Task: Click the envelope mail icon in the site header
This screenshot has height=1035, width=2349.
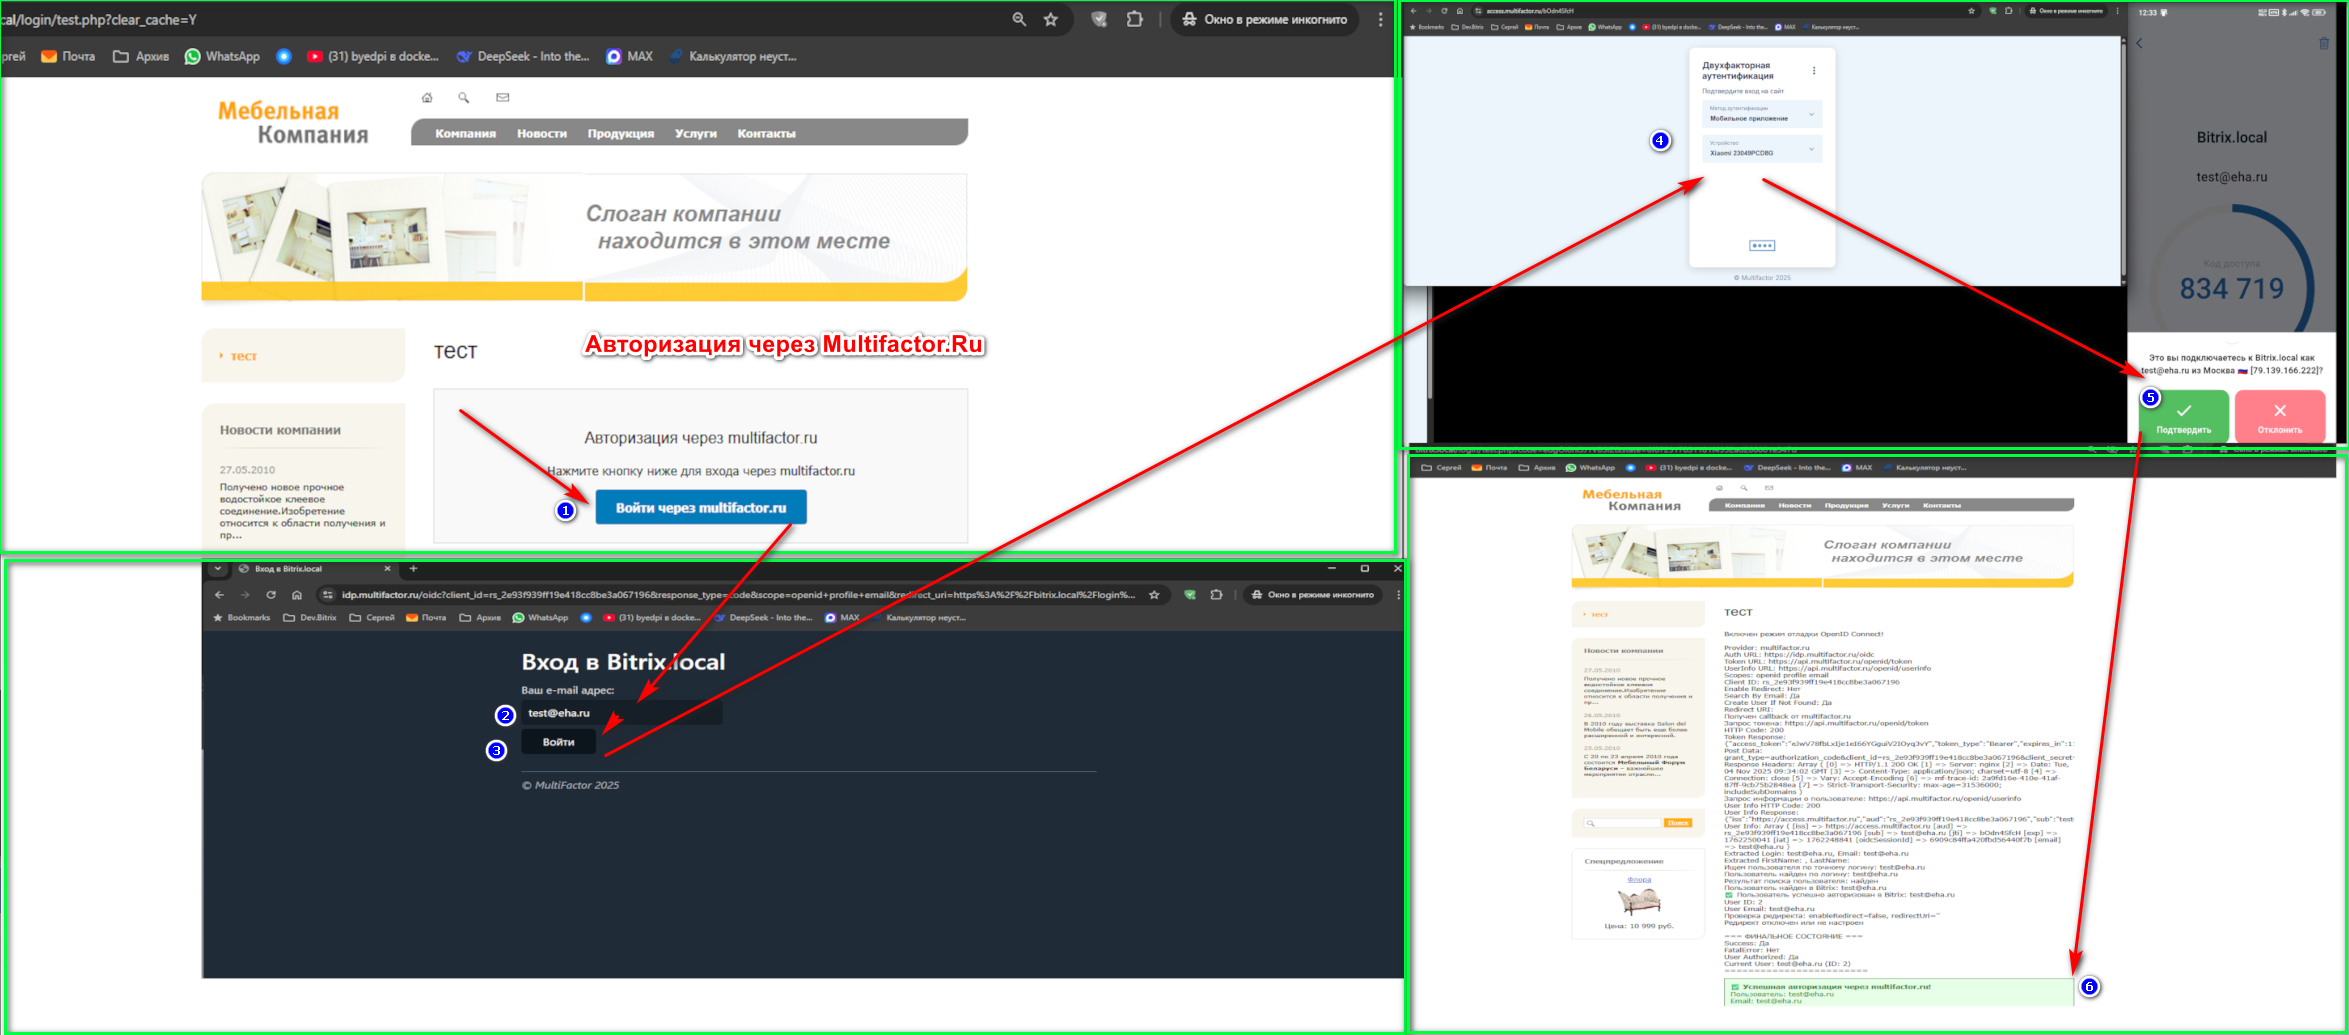Action: point(502,97)
